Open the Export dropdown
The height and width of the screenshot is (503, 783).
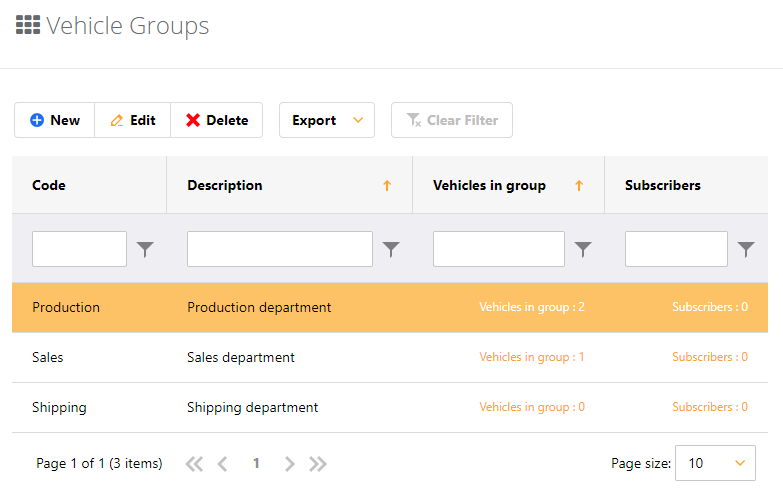327,120
